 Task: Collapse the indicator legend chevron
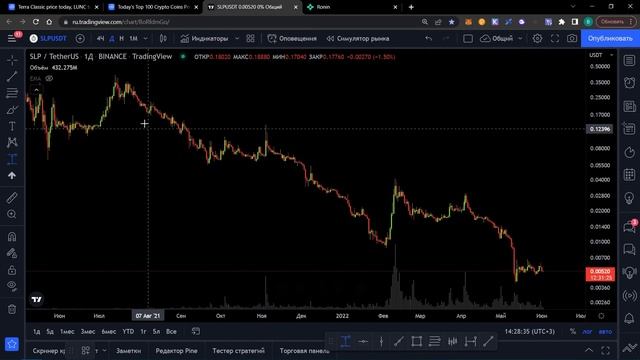pyautogui.click(x=36, y=90)
